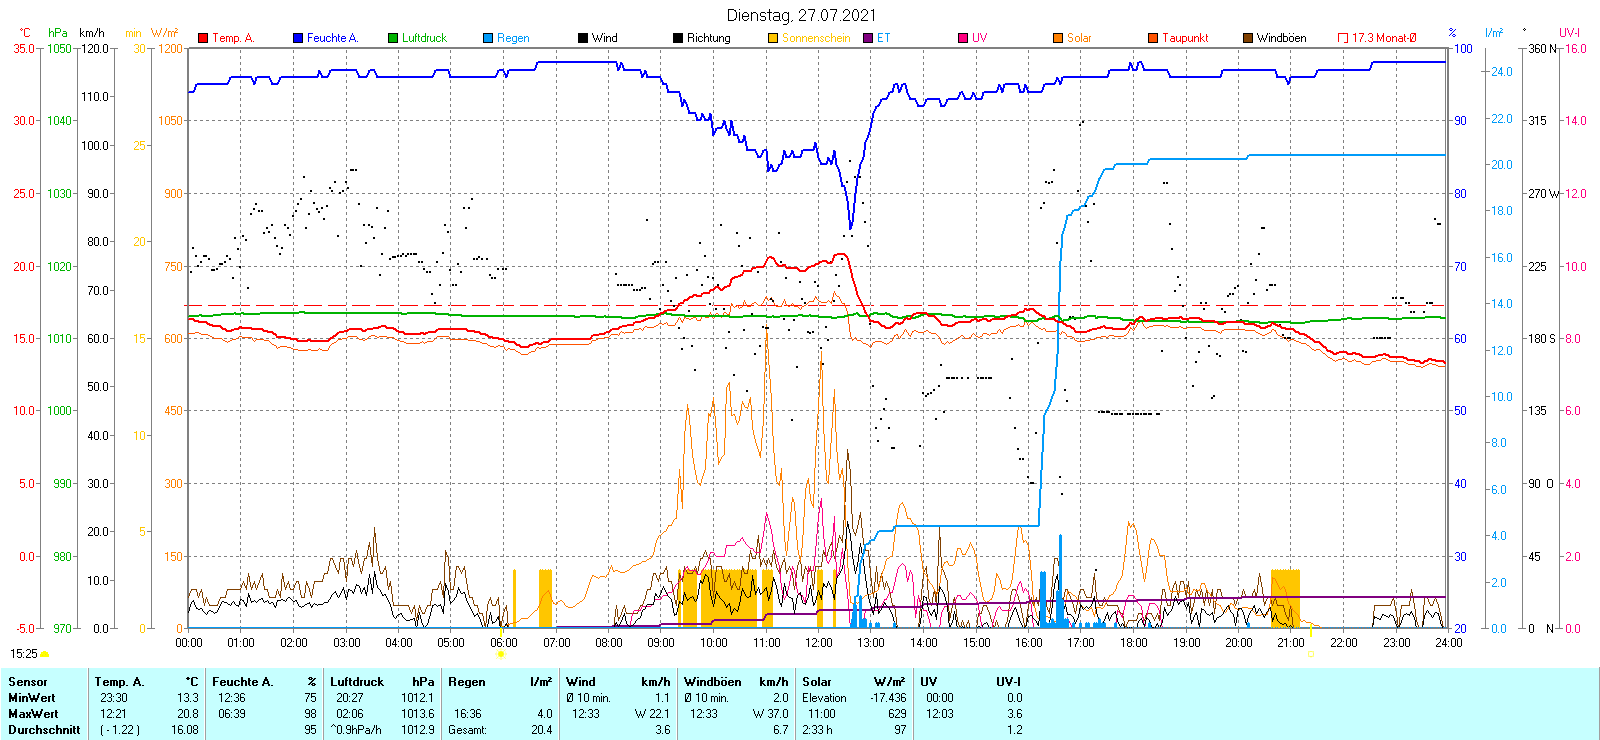This screenshot has height=740, width=1600.
Task: Click the 18:00 time axis label
Action: tap(1134, 643)
